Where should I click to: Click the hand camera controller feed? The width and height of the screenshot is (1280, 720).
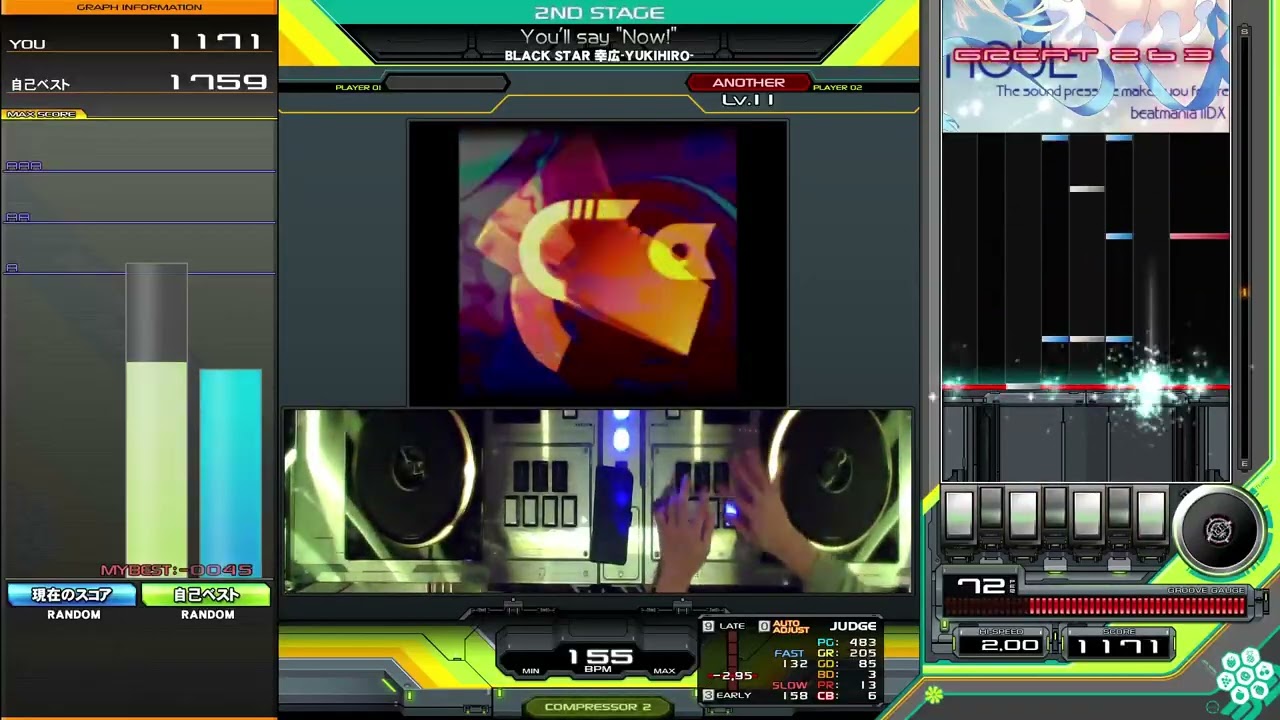(x=598, y=501)
